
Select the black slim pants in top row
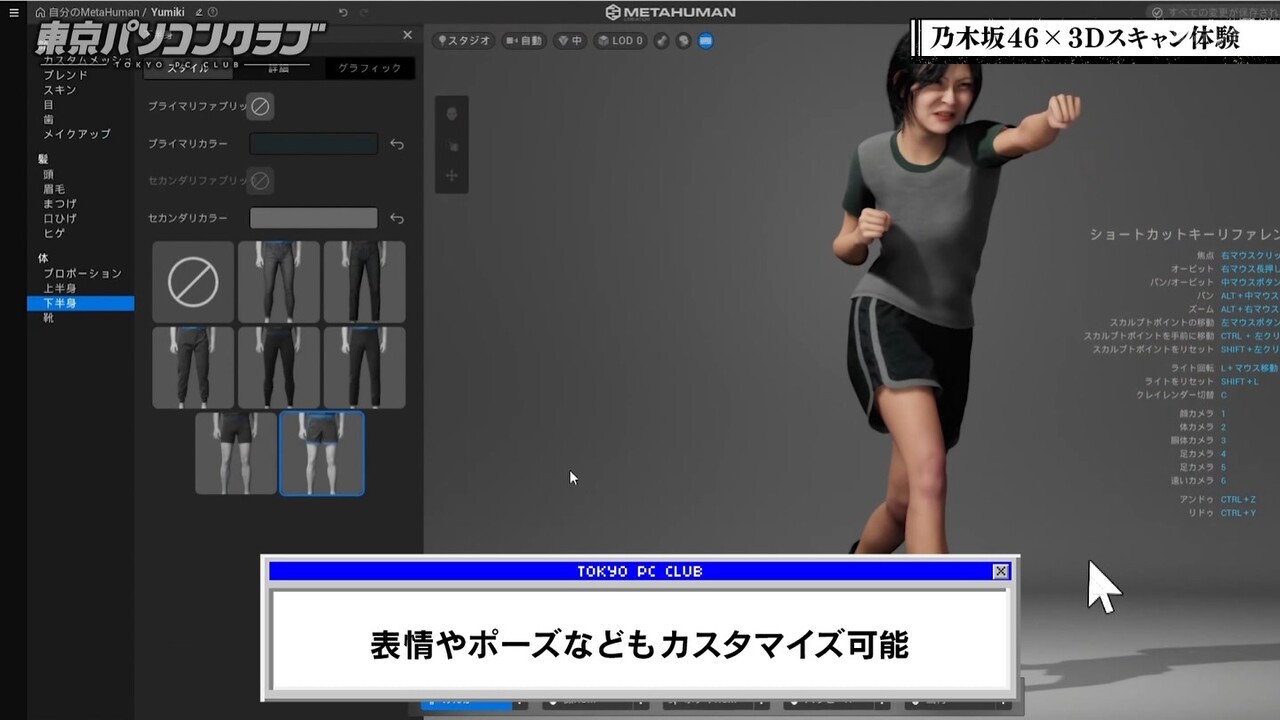click(365, 282)
